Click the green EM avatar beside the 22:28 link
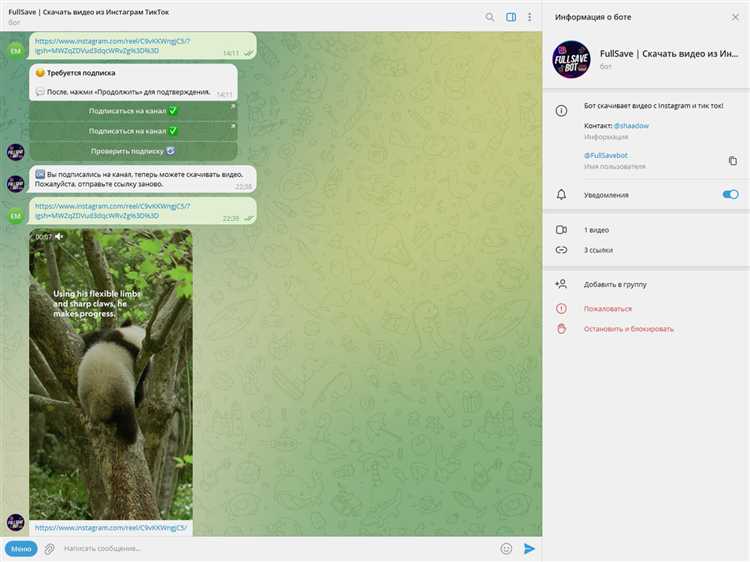 [16, 216]
